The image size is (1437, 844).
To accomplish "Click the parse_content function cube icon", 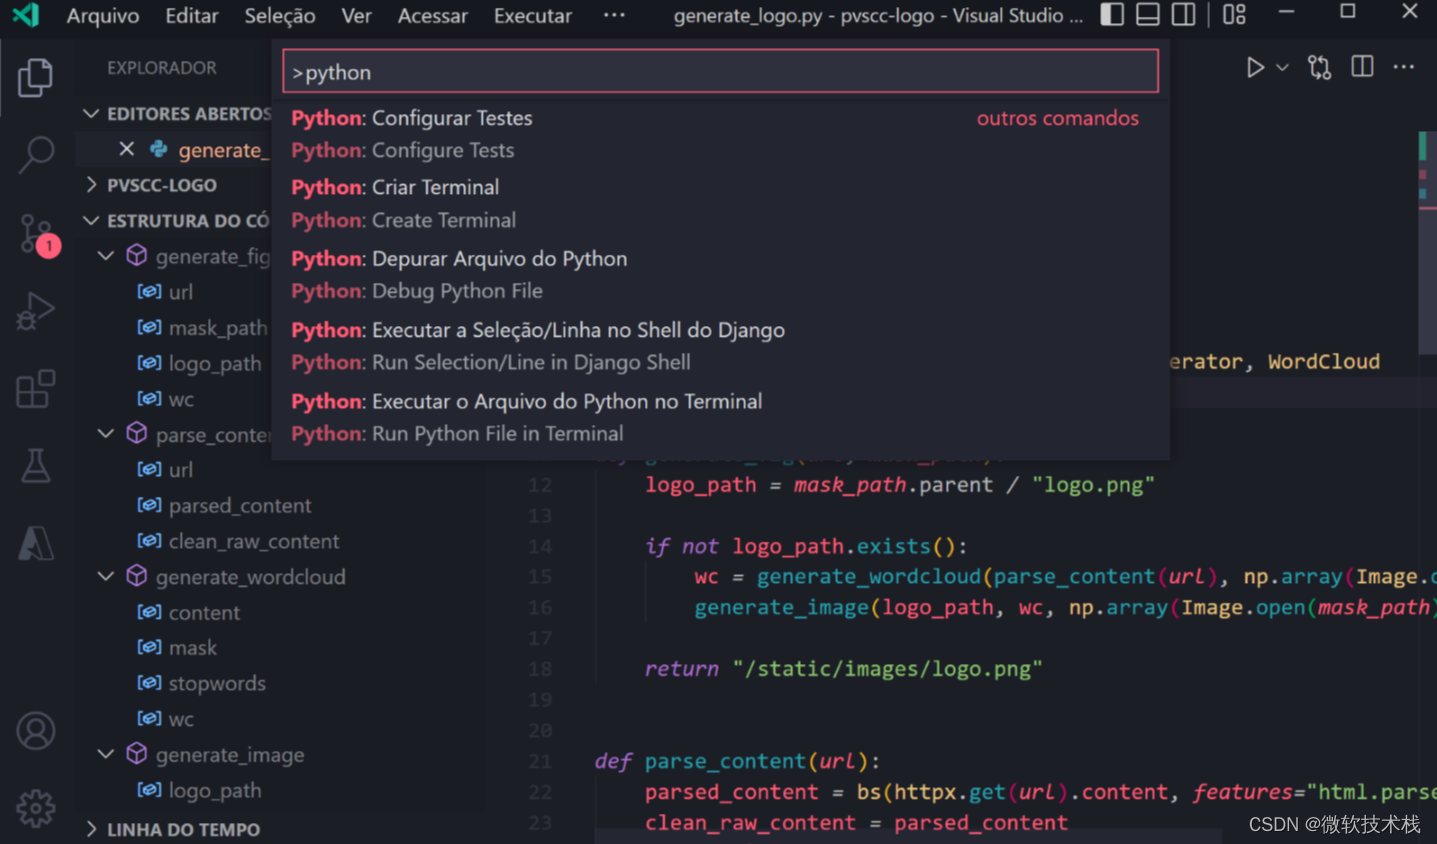I will pyautogui.click(x=137, y=434).
